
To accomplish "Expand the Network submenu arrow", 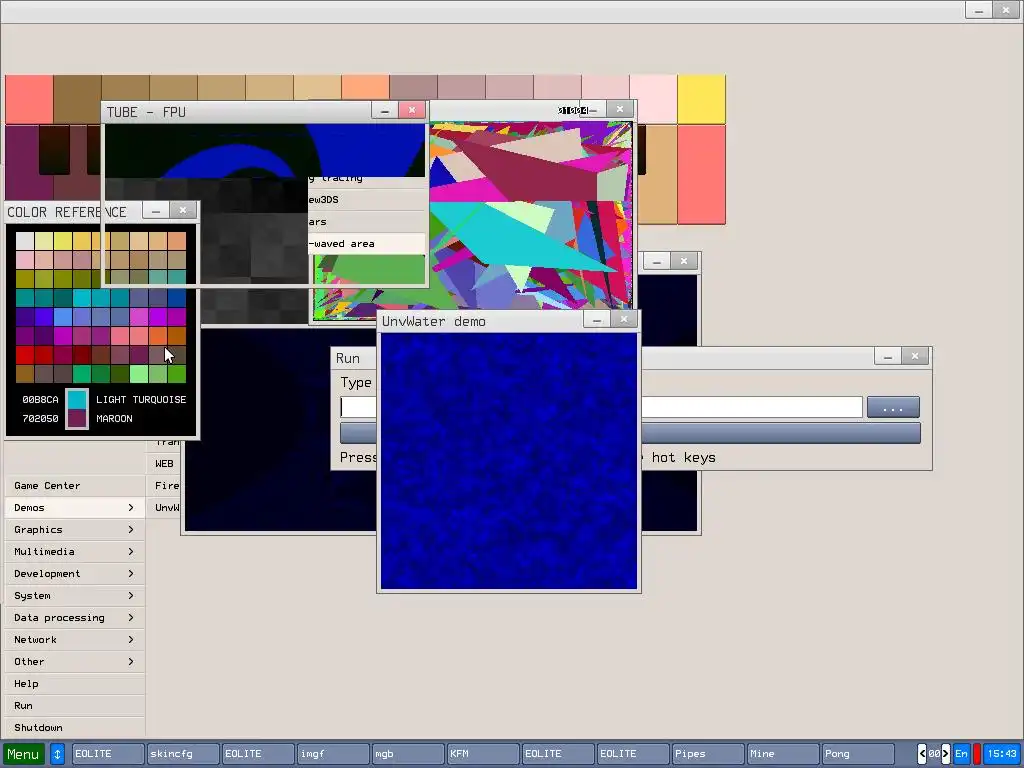I will pos(131,639).
